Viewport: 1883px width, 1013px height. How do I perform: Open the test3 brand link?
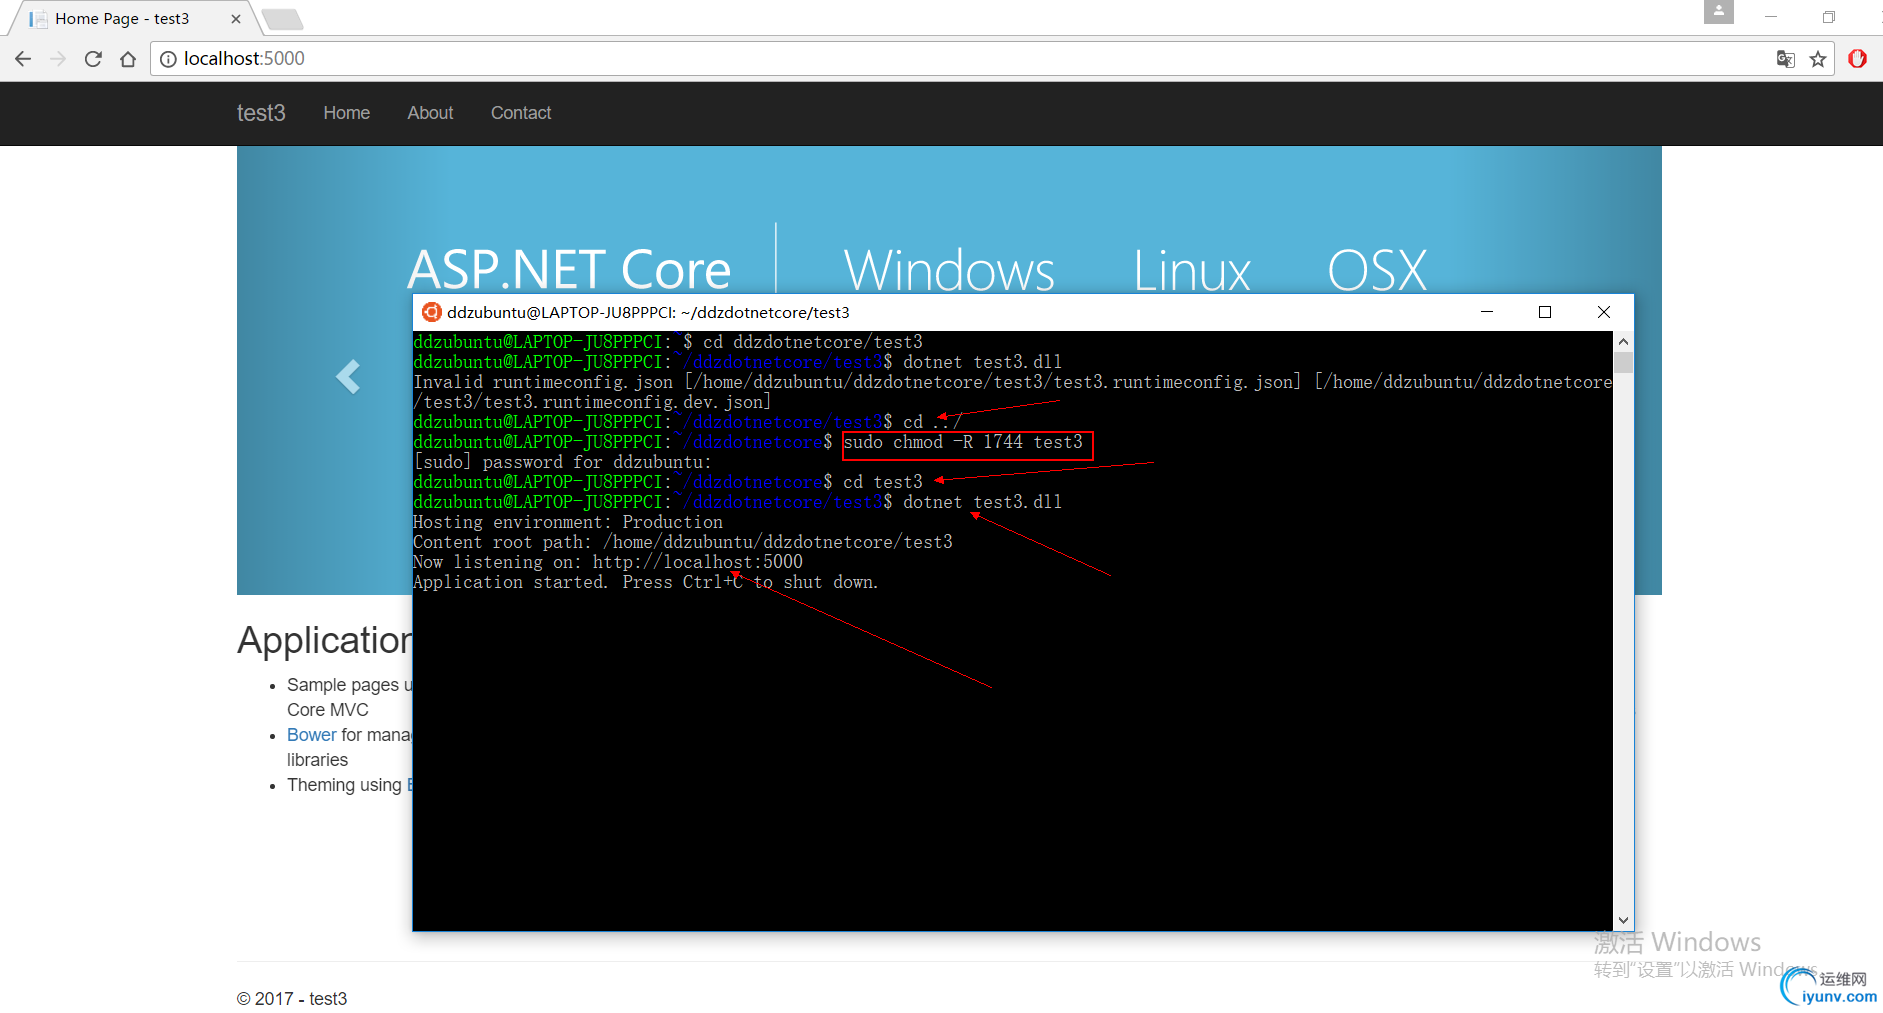(x=261, y=113)
